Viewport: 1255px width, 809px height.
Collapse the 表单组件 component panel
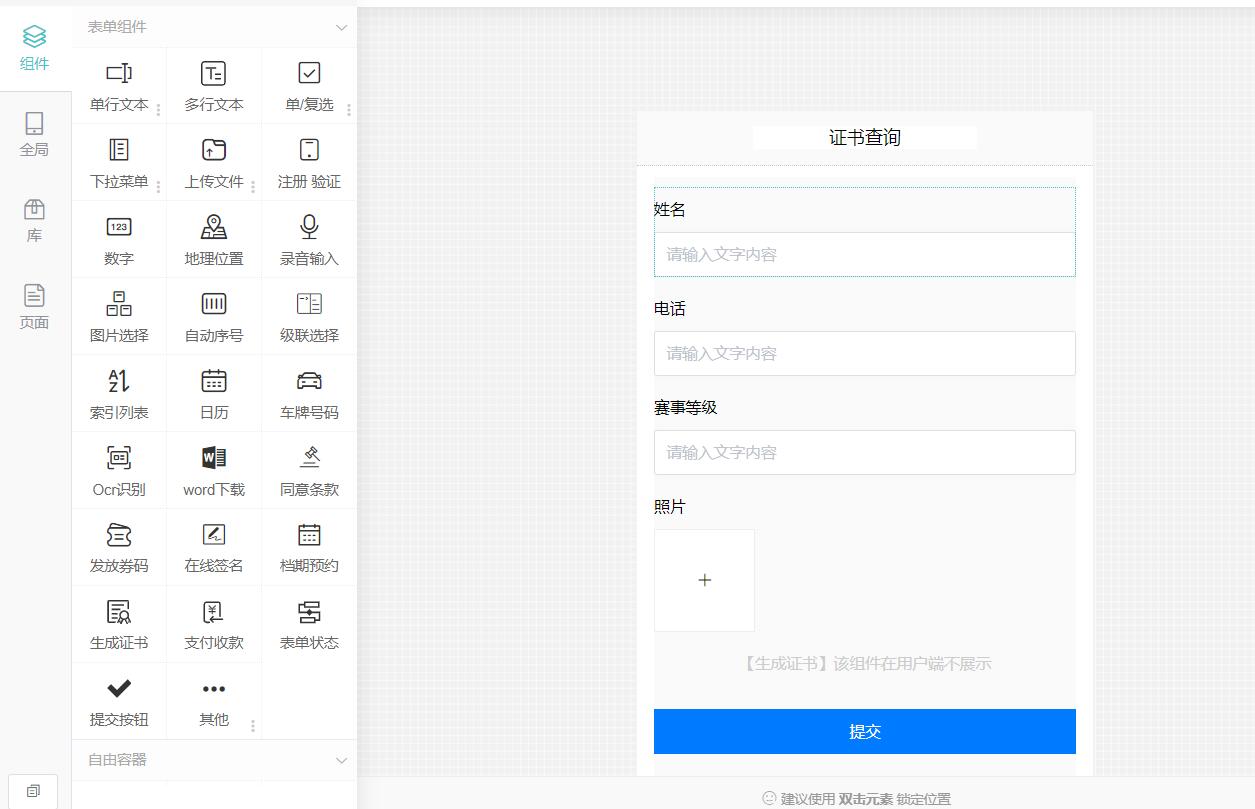click(340, 27)
